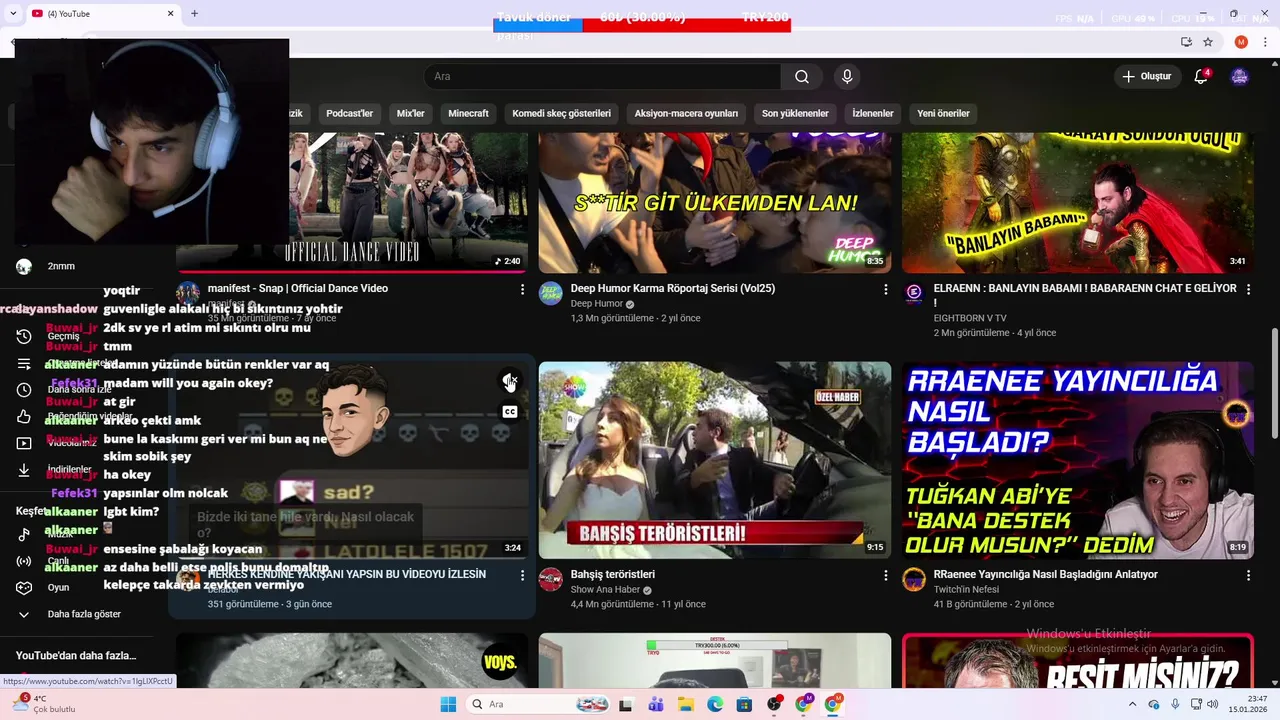Select the Aksiyon-macera oyunları chip
1280x720 pixels.
(x=686, y=113)
